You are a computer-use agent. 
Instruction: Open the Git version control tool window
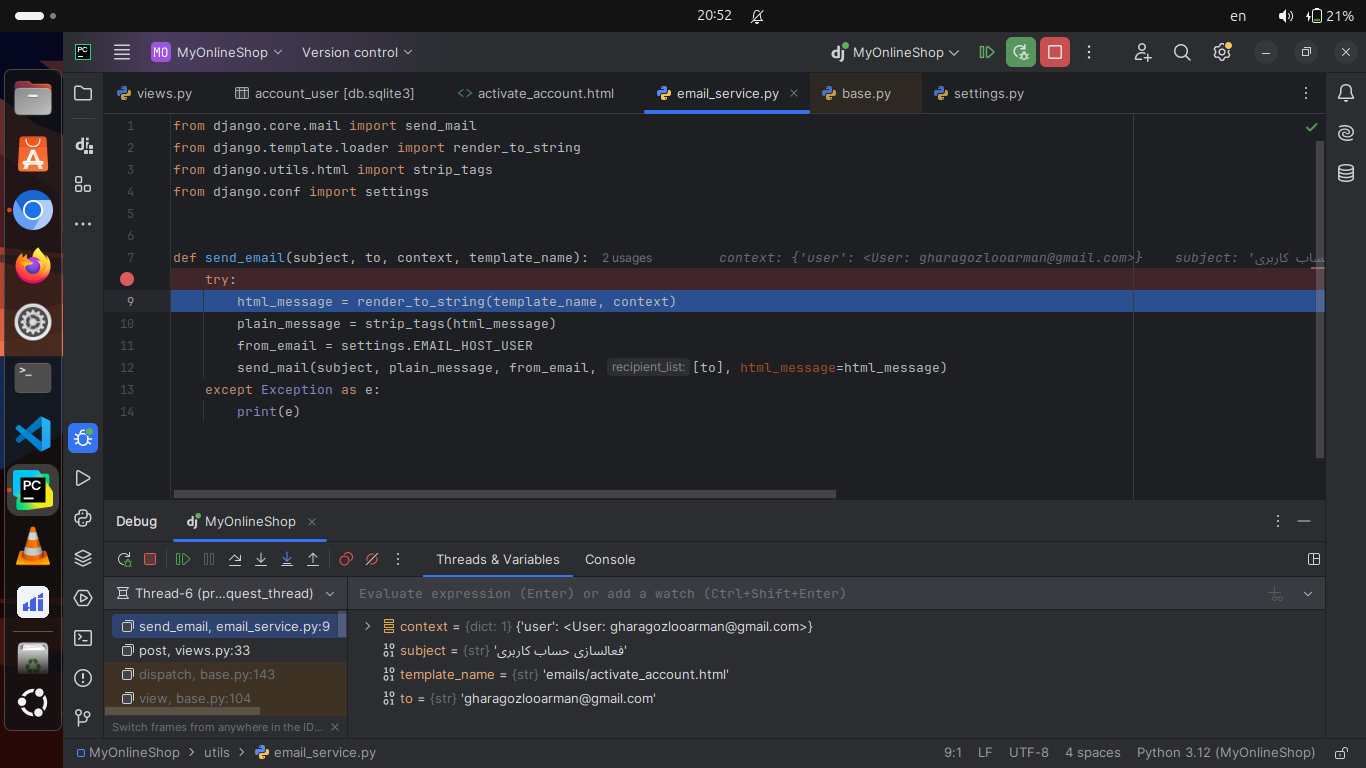83,718
